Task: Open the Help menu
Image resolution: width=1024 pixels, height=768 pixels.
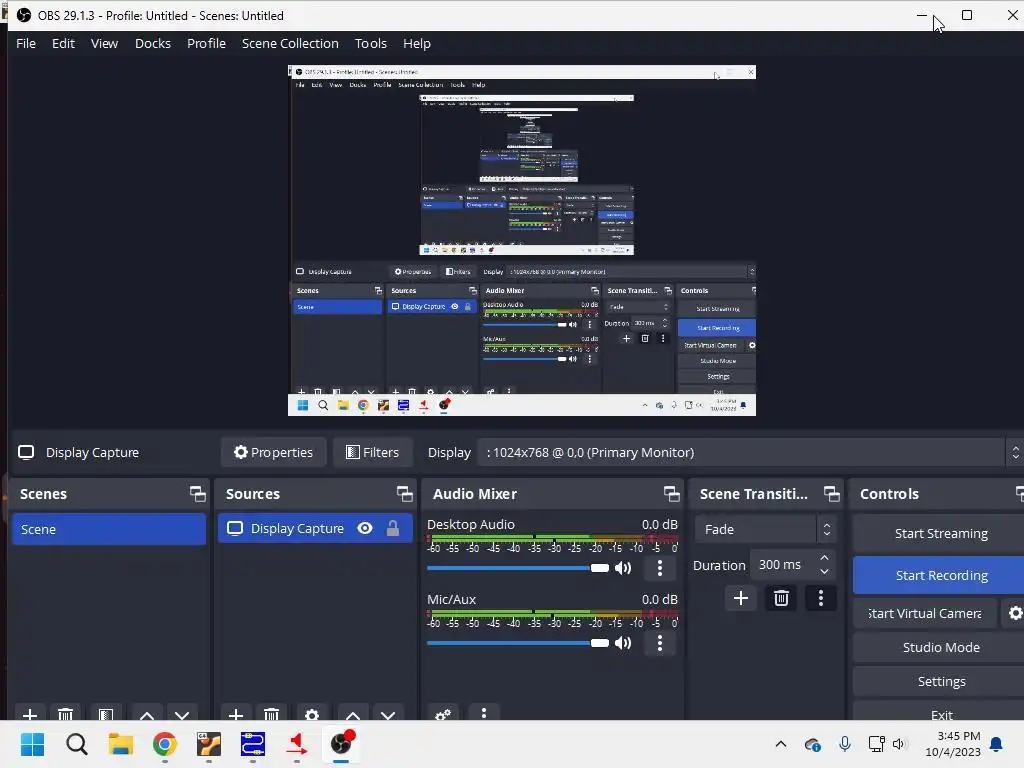Action: [x=417, y=44]
